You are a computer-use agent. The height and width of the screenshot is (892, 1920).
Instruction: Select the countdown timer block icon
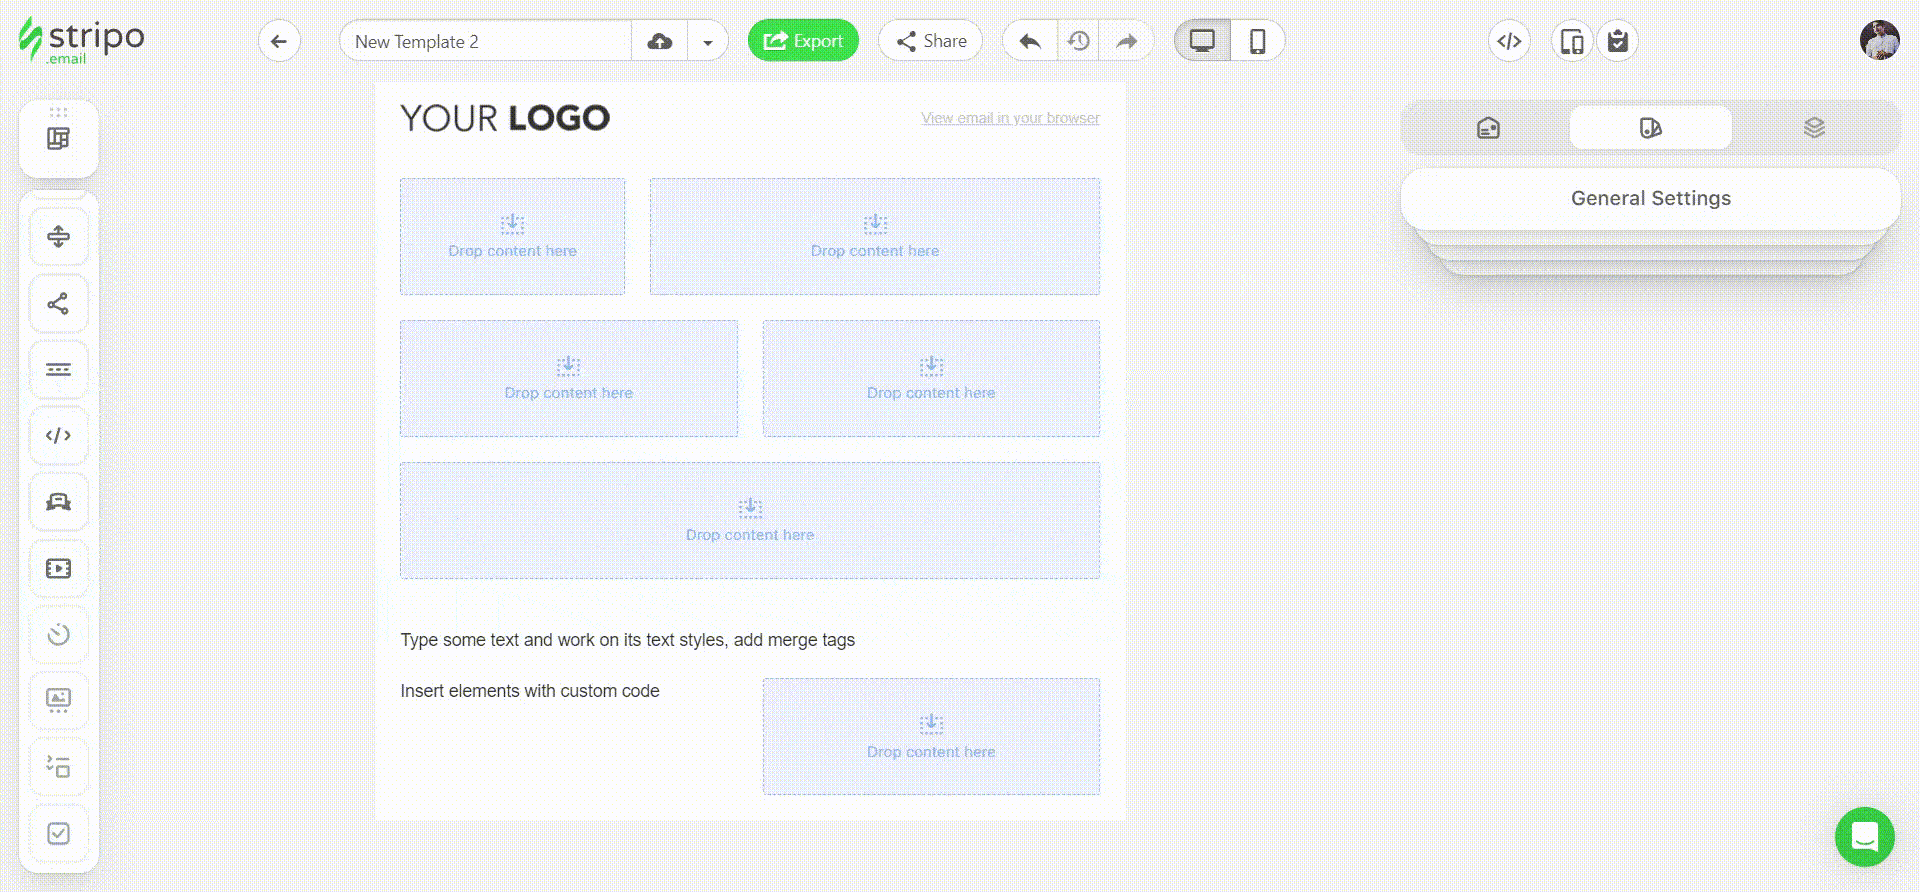pyautogui.click(x=59, y=634)
